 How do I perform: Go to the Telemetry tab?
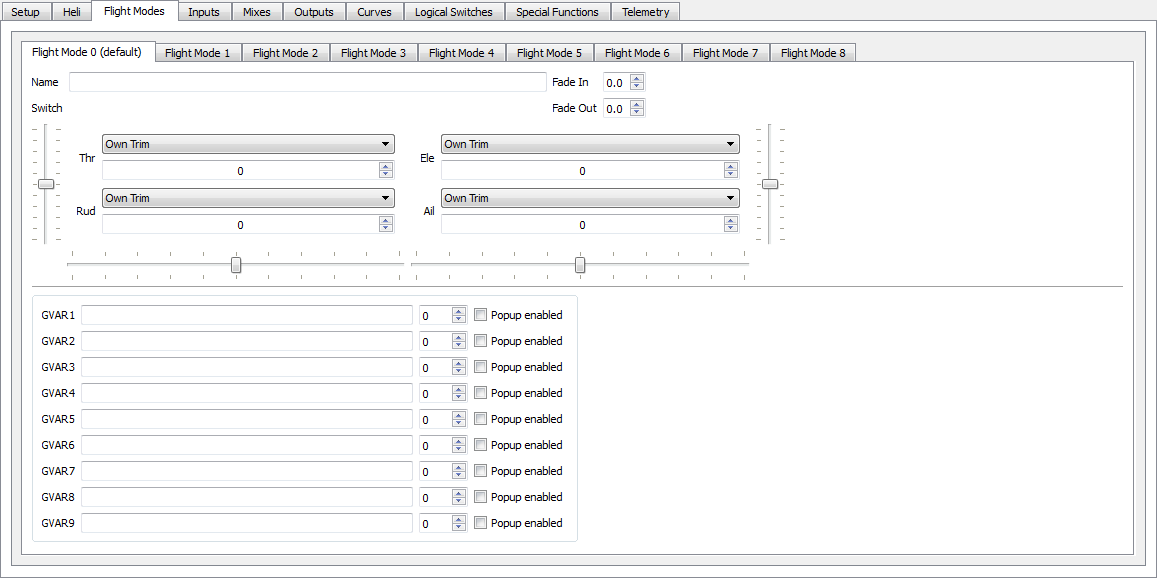(x=645, y=12)
